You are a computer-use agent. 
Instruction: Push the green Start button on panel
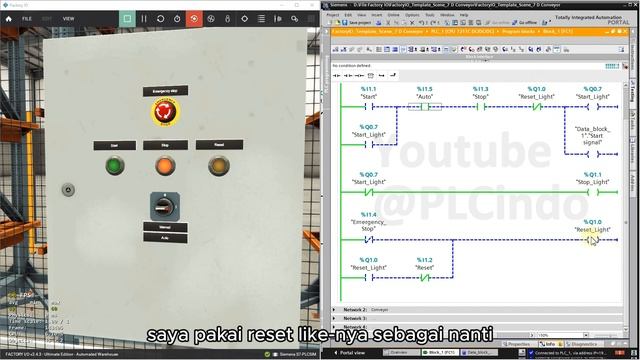click(115, 166)
